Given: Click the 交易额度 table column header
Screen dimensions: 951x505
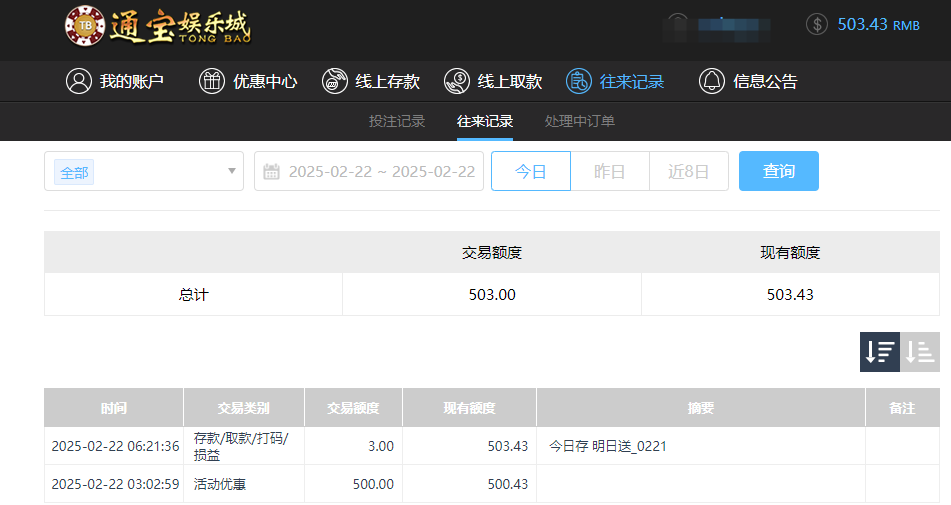Looking at the screenshot, I should click(354, 408).
